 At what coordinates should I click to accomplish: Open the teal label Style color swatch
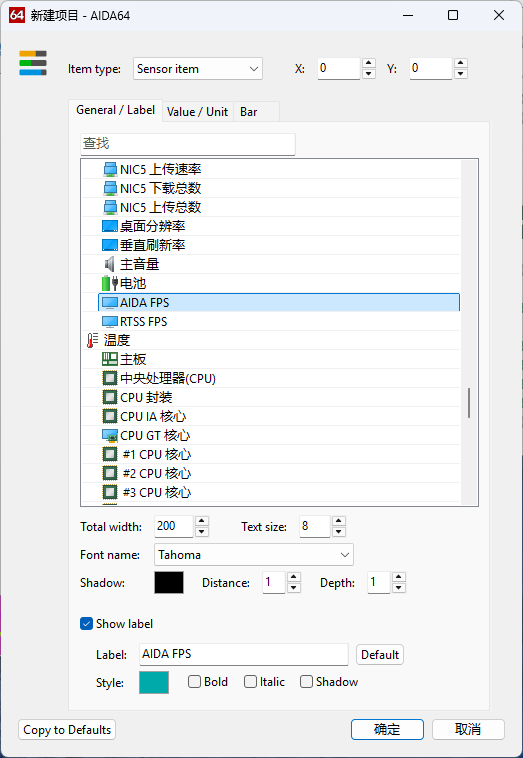tap(154, 683)
